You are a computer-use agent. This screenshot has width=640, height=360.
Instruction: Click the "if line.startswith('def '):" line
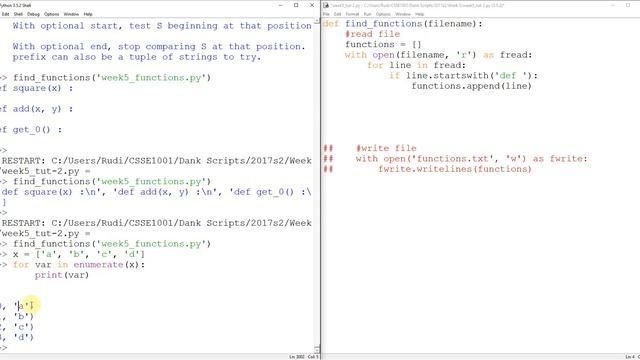coord(464,76)
